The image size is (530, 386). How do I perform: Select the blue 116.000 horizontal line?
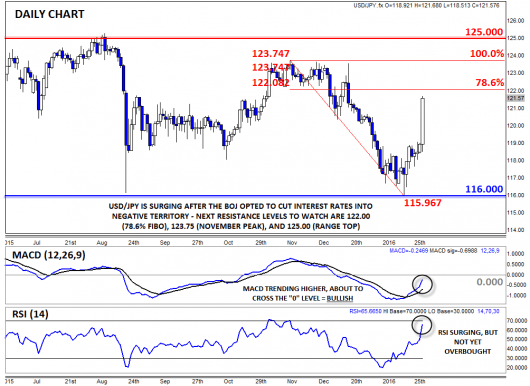255,196
